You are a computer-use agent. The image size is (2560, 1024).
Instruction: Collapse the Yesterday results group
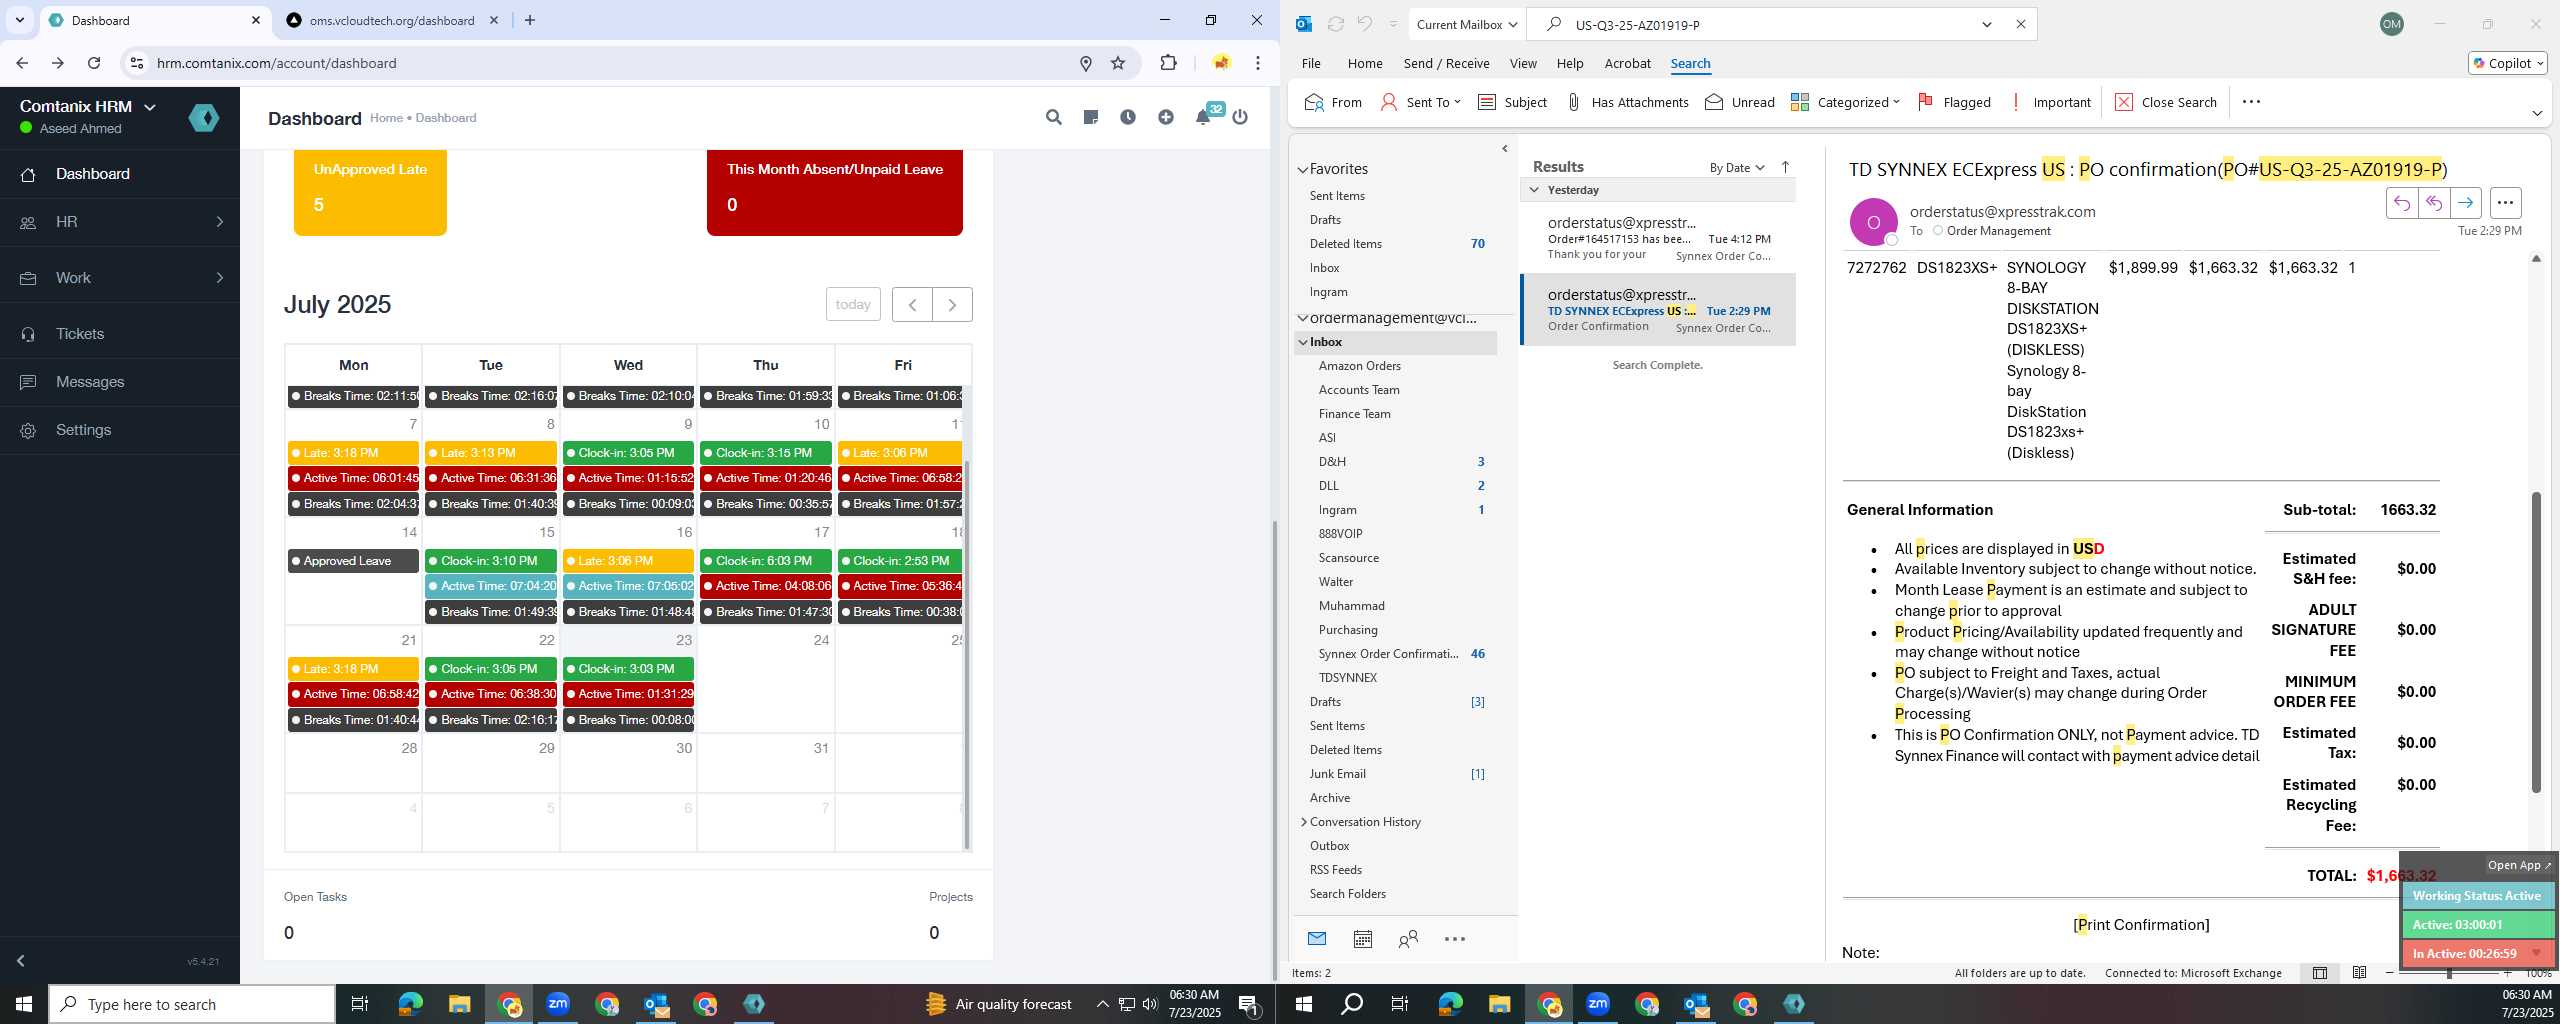[x=1534, y=190]
